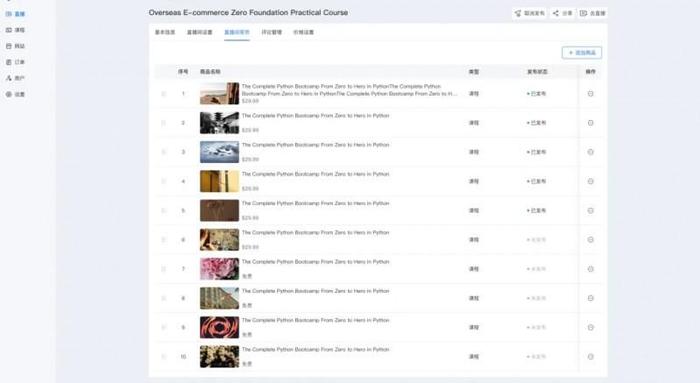The width and height of the screenshot is (700, 383).
Task: Open the blue aerial thumbnail in row 3
Action: click(219, 152)
